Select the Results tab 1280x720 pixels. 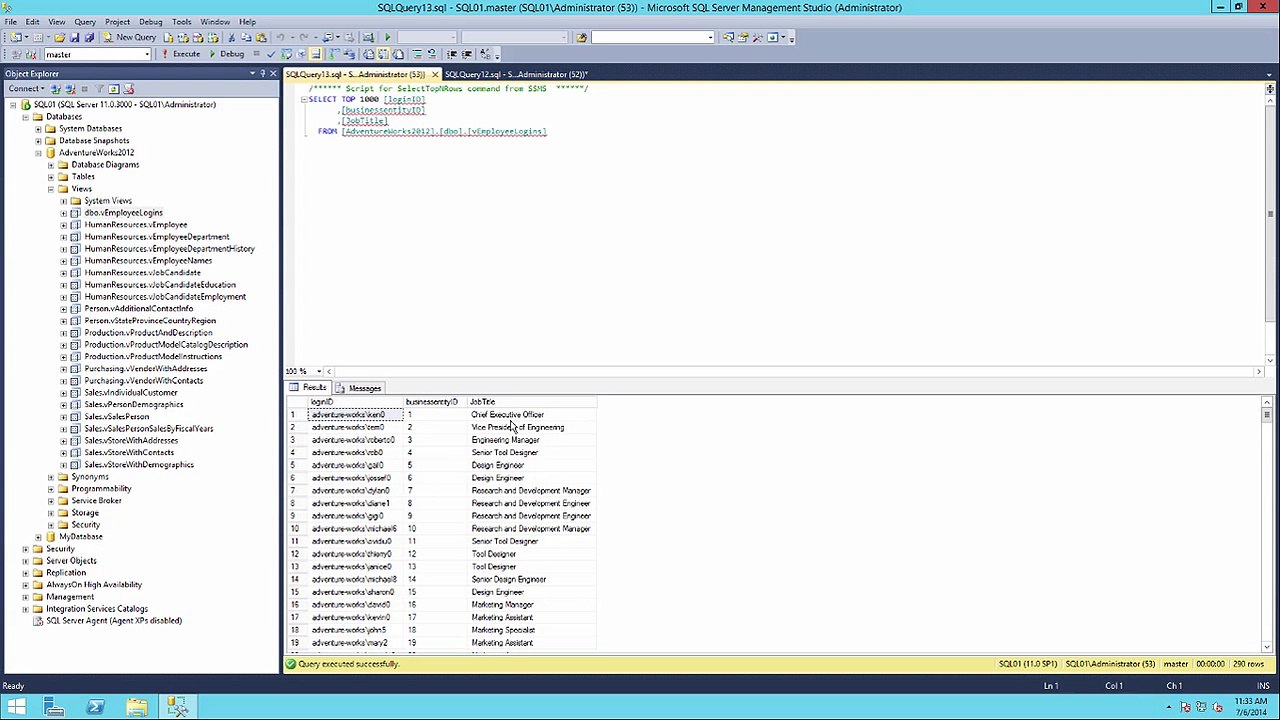click(308, 388)
